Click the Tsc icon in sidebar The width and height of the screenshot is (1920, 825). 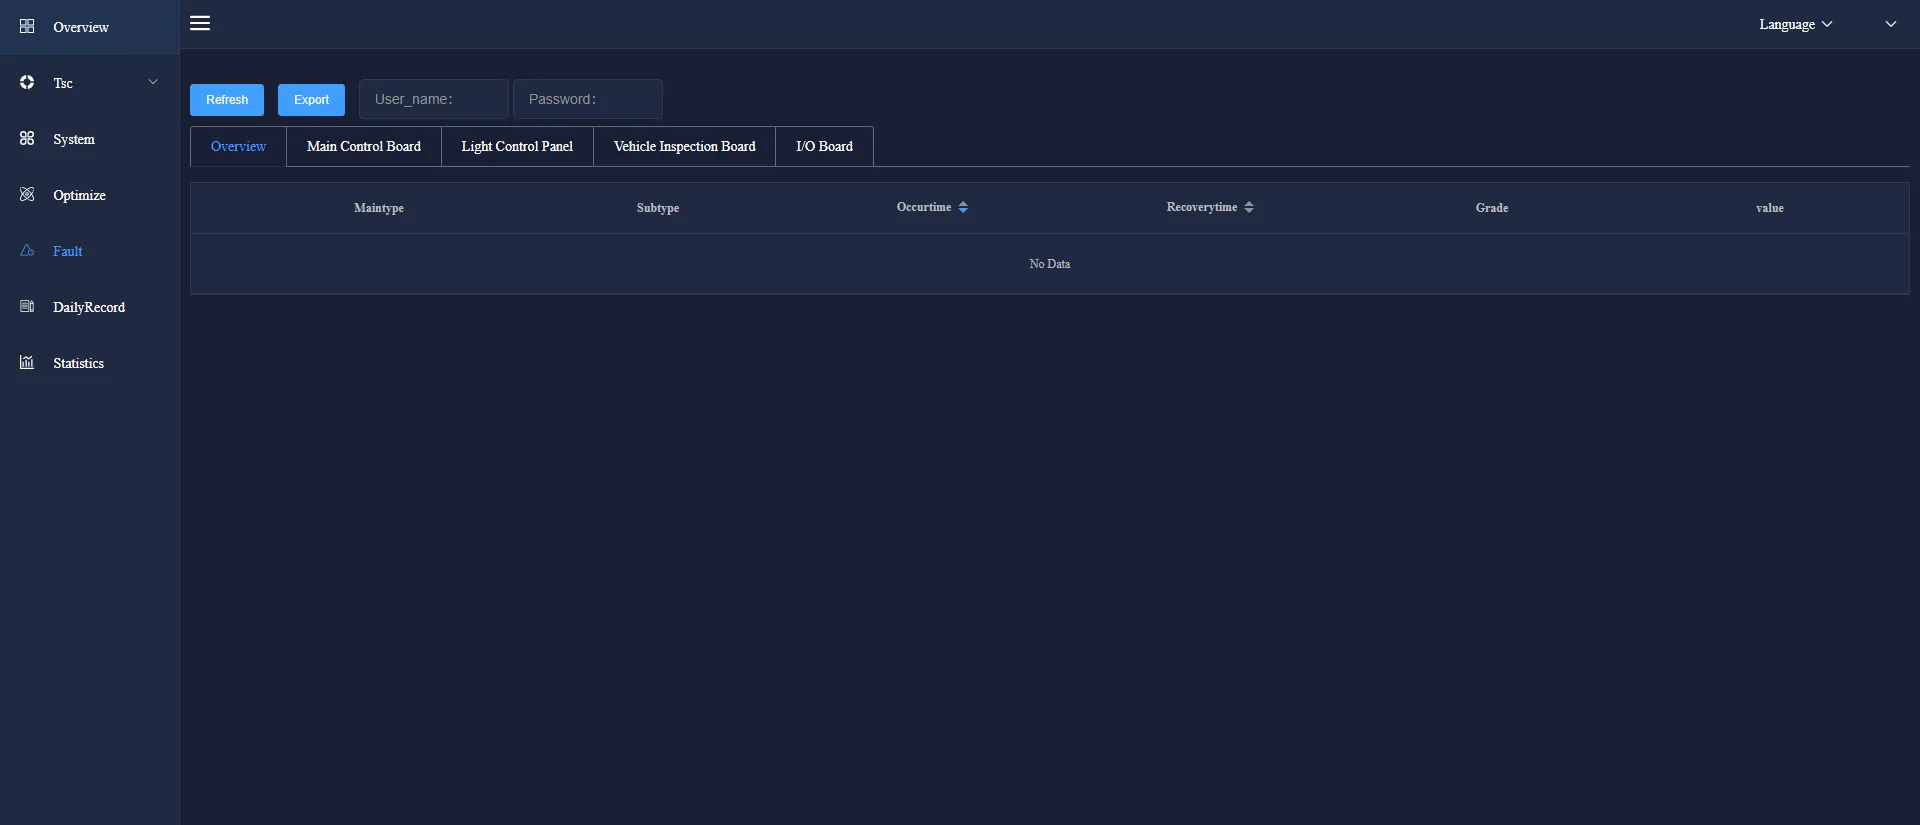pos(27,82)
